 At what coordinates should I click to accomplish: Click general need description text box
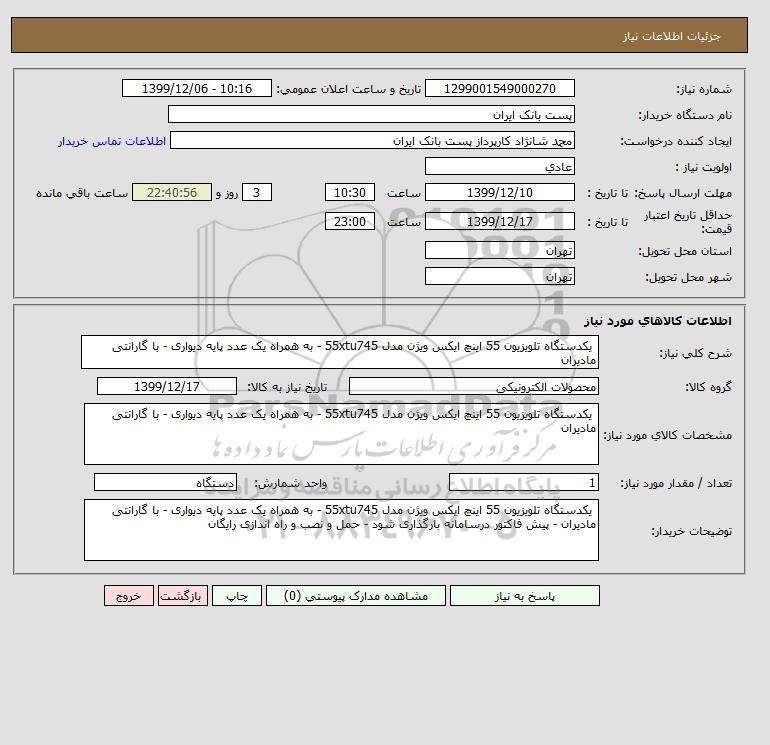coord(340,352)
